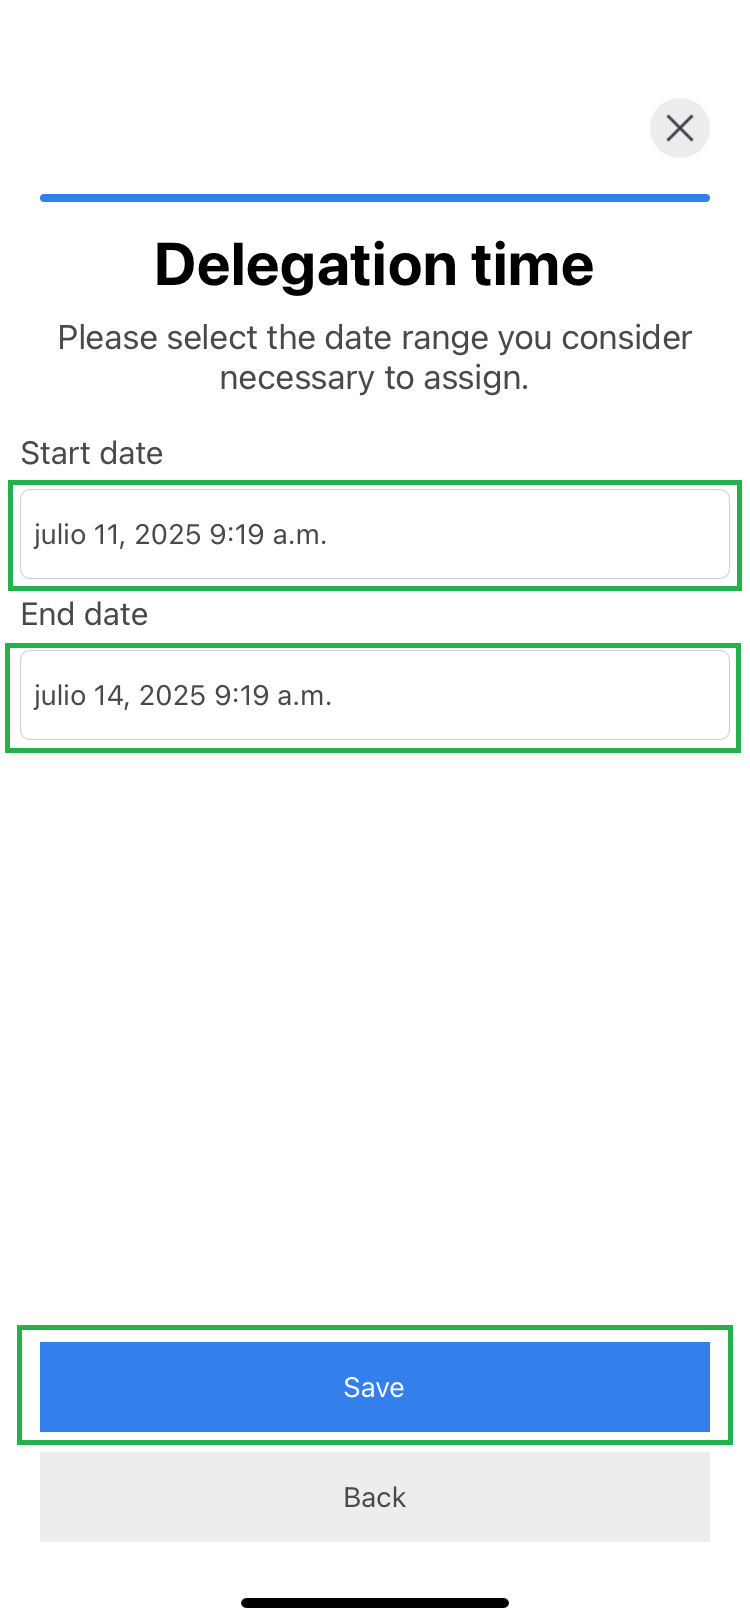Select the start date and time value
Screen dimensions: 750x1624
pos(180,534)
